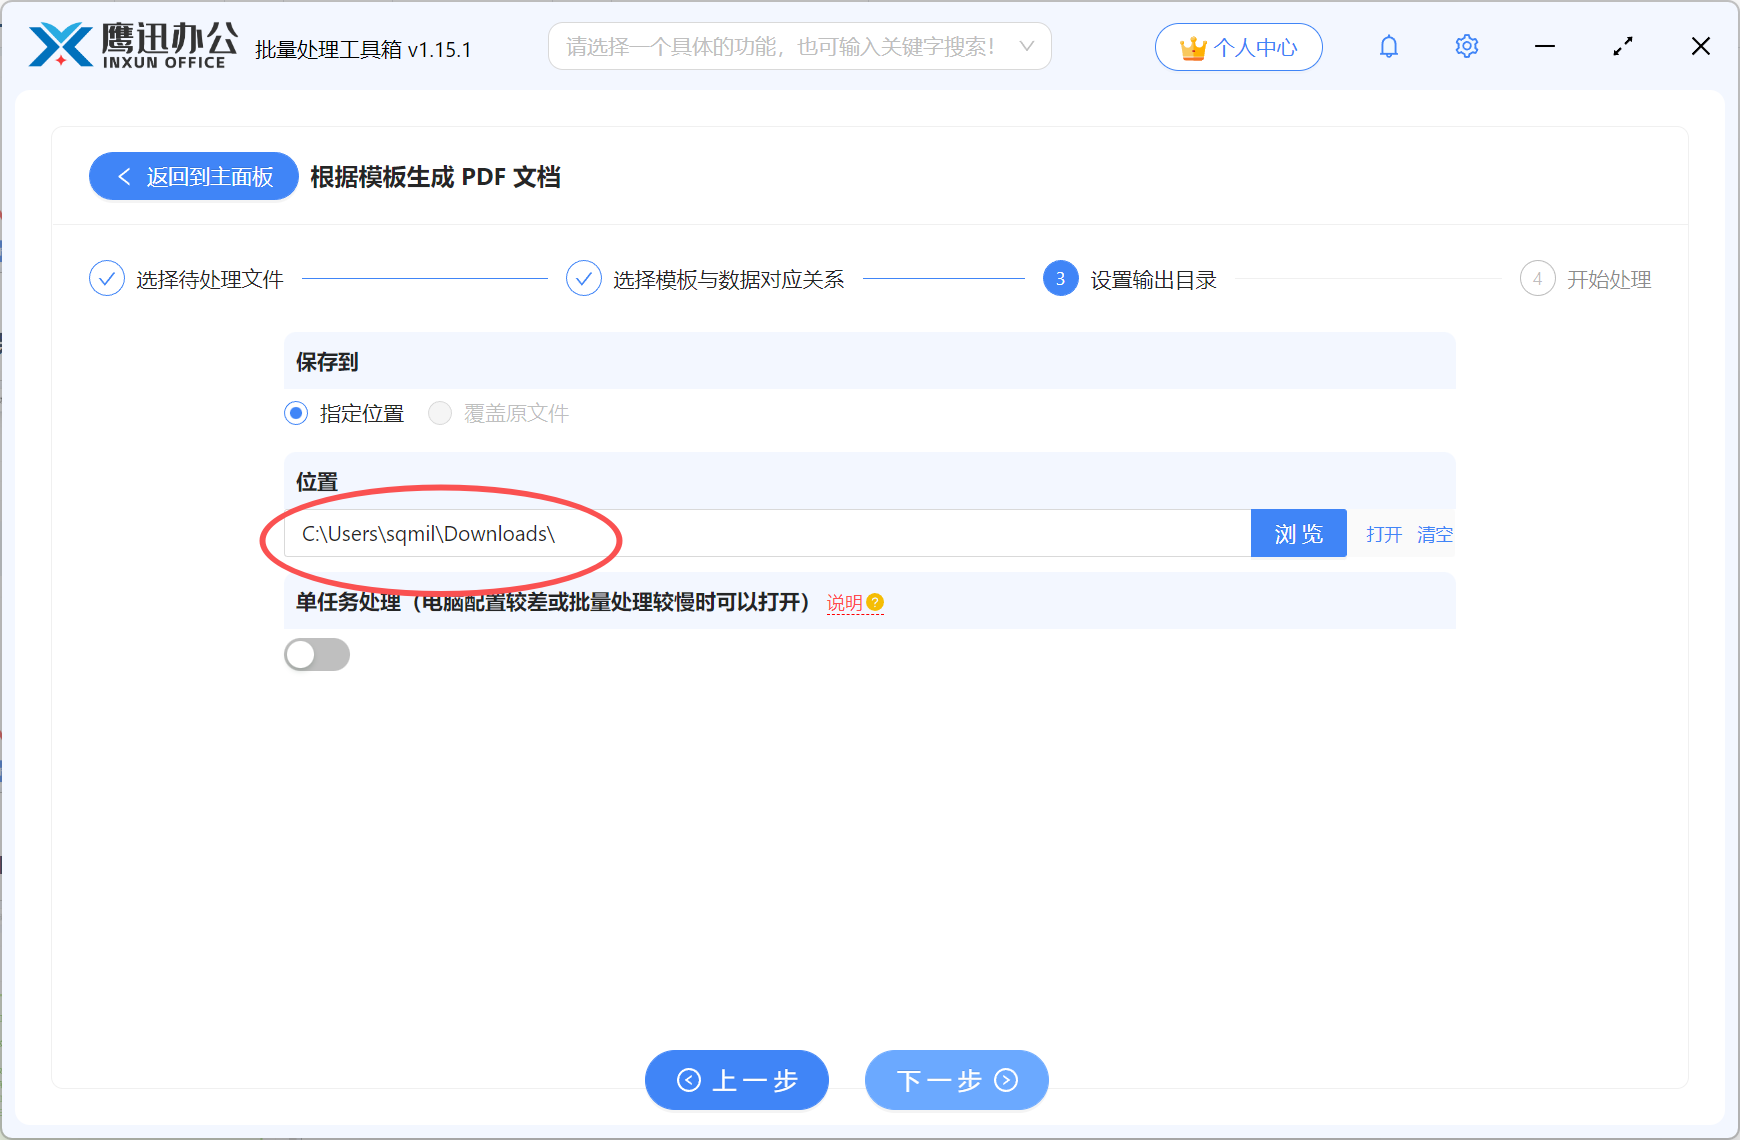
Task: Click the 清空 link to clear path
Action: point(1435,533)
